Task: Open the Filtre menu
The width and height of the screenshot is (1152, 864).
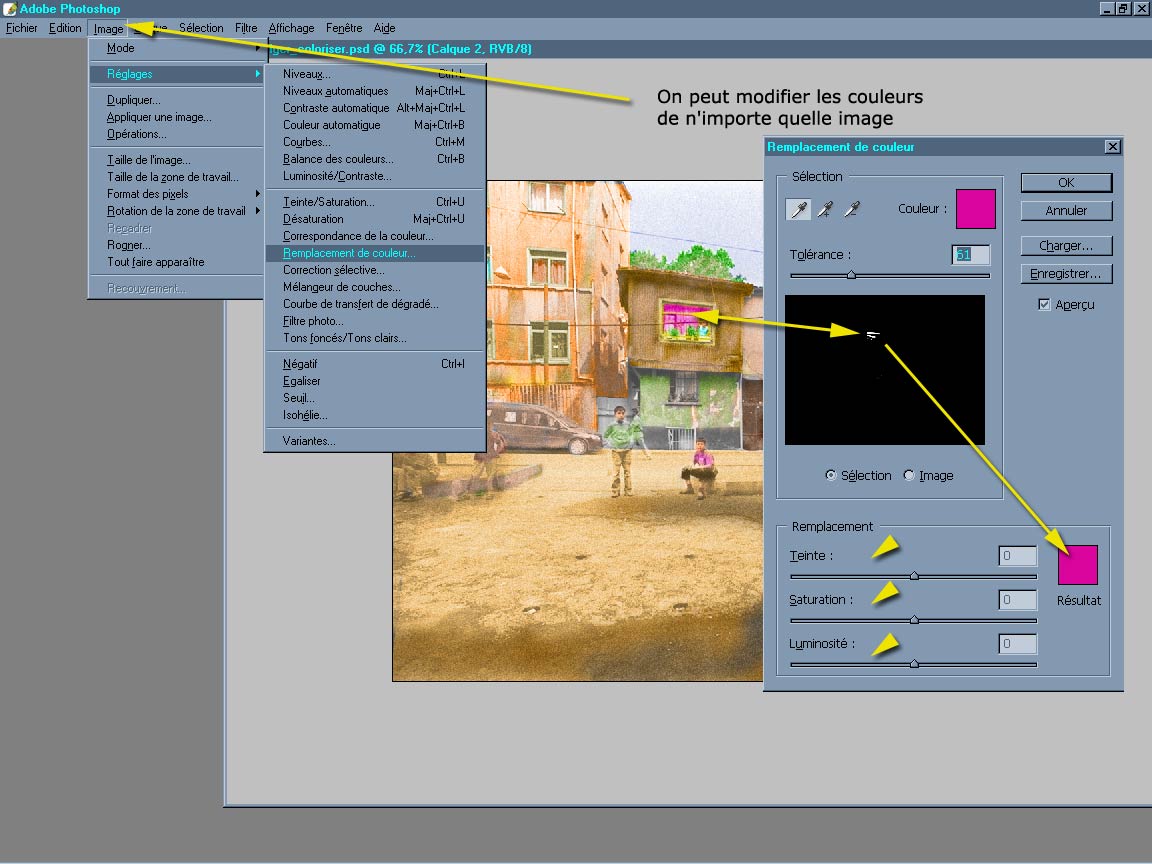Action: tap(246, 28)
